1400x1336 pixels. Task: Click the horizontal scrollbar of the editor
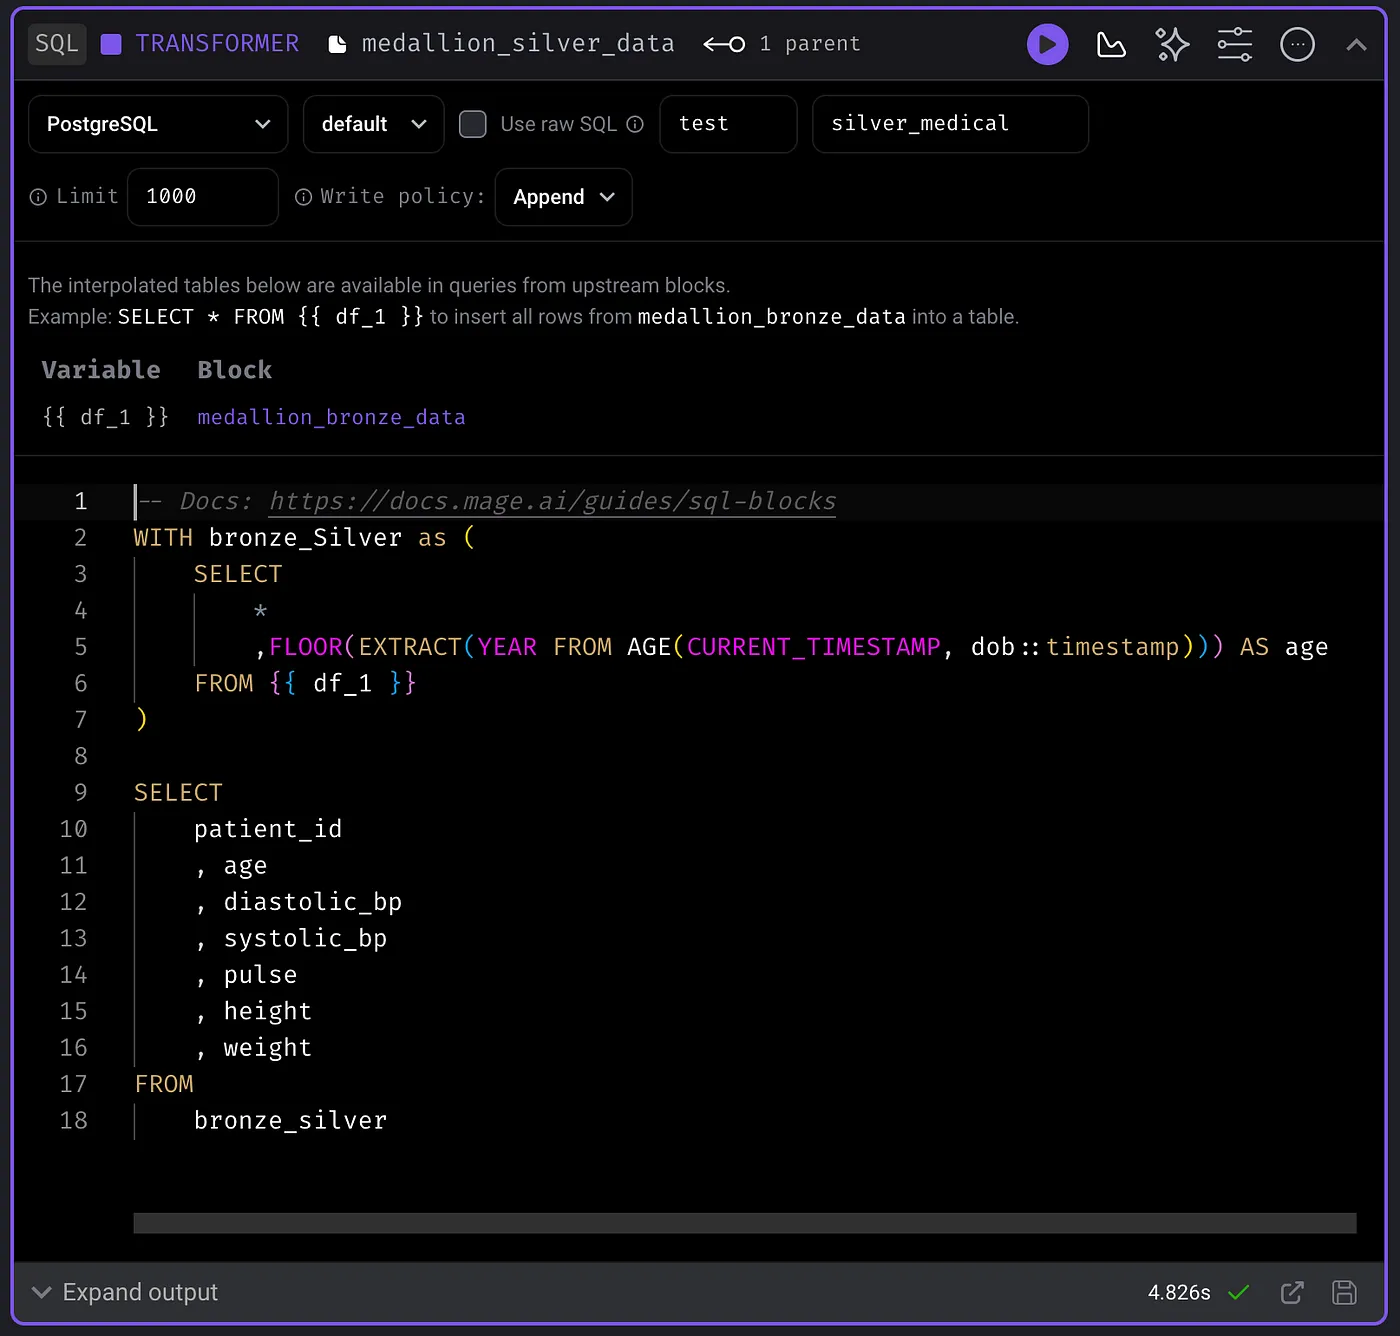(745, 1223)
